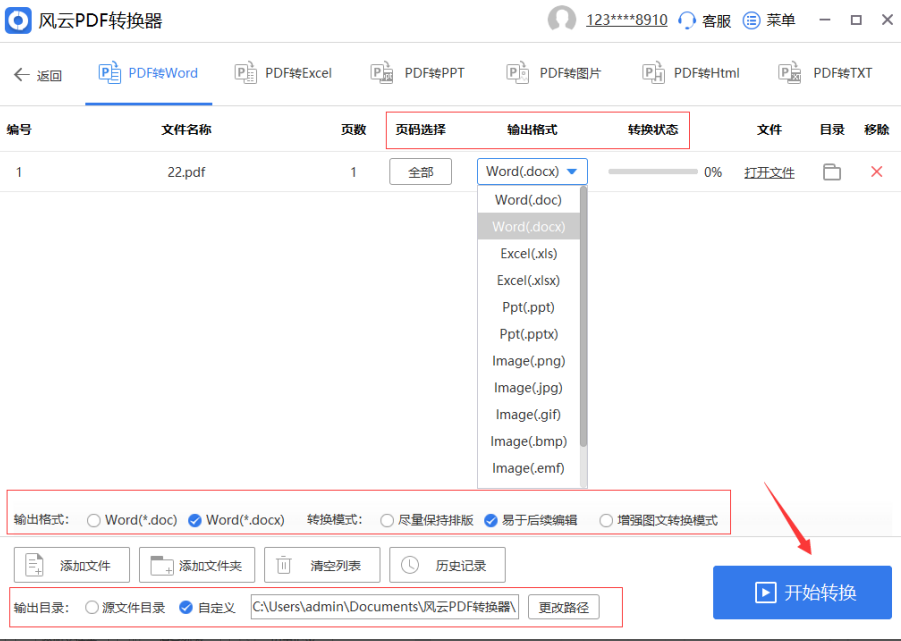Image resolution: width=901 pixels, height=641 pixels.
Task: Click the 添加文件夹 folder icon
Action: 161,565
